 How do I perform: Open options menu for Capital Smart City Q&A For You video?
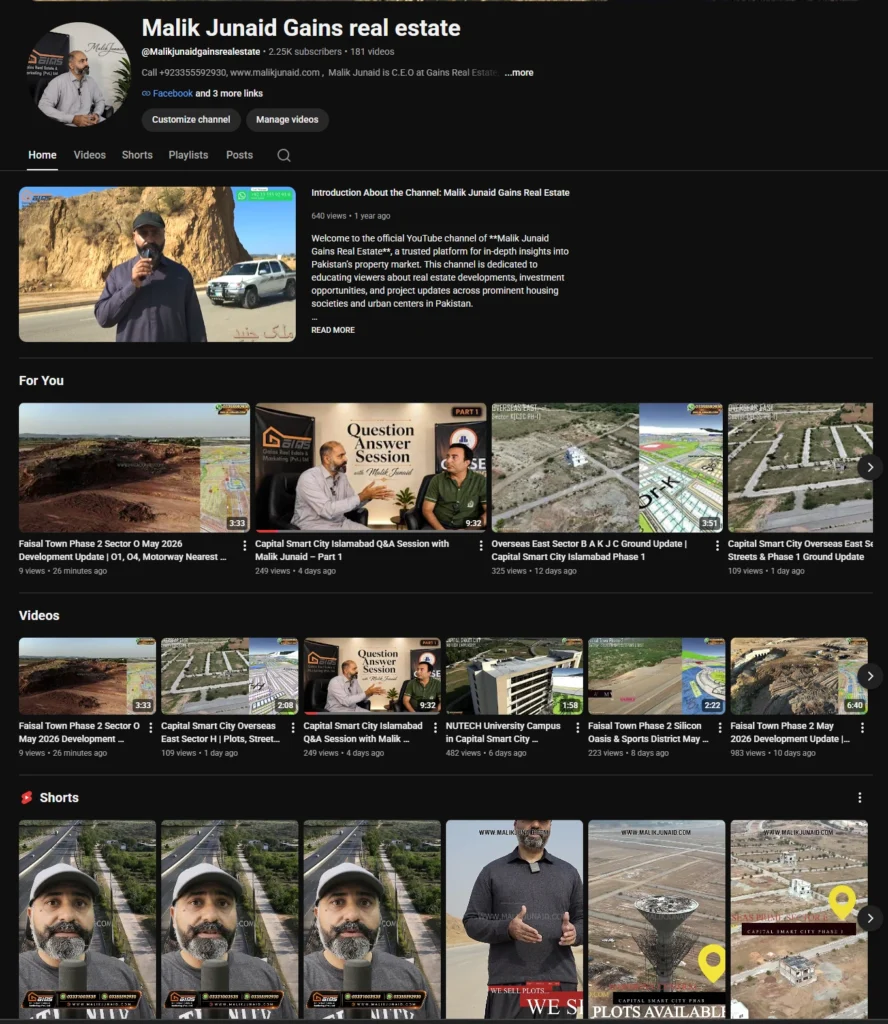click(481, 545)
